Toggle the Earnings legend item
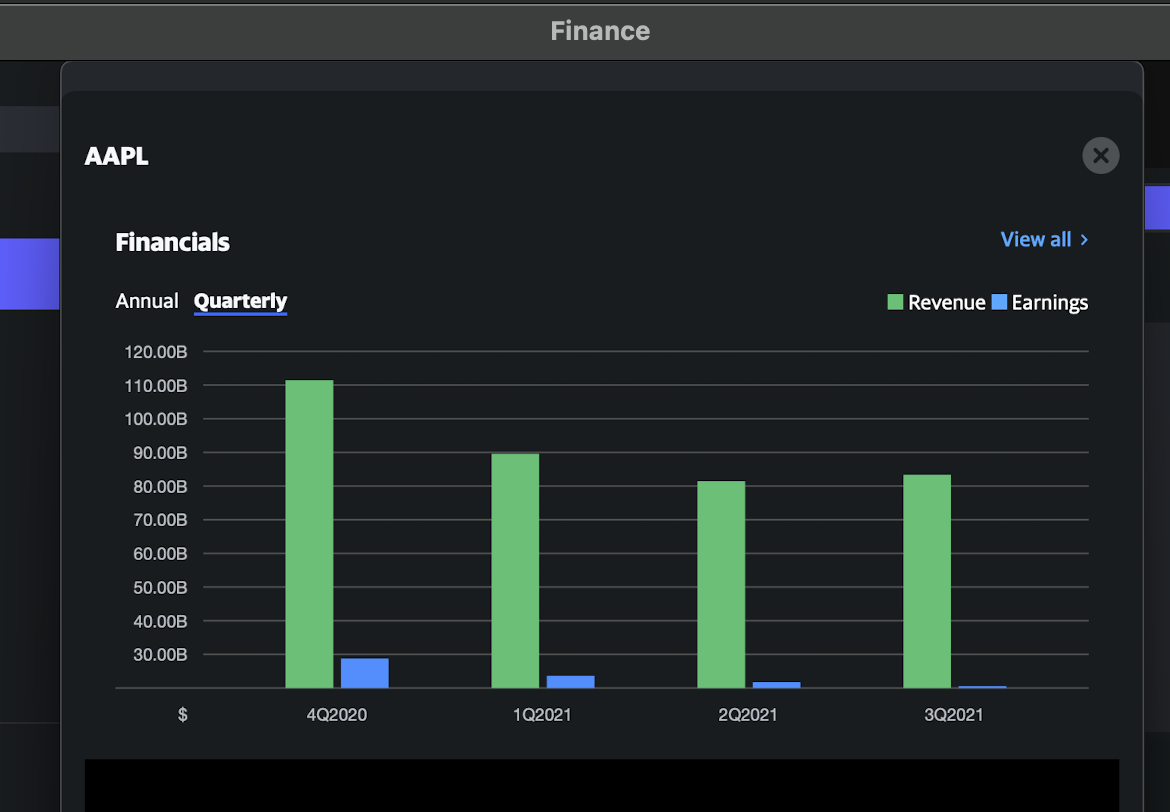1170x812 pixels. pos(1039,302)
